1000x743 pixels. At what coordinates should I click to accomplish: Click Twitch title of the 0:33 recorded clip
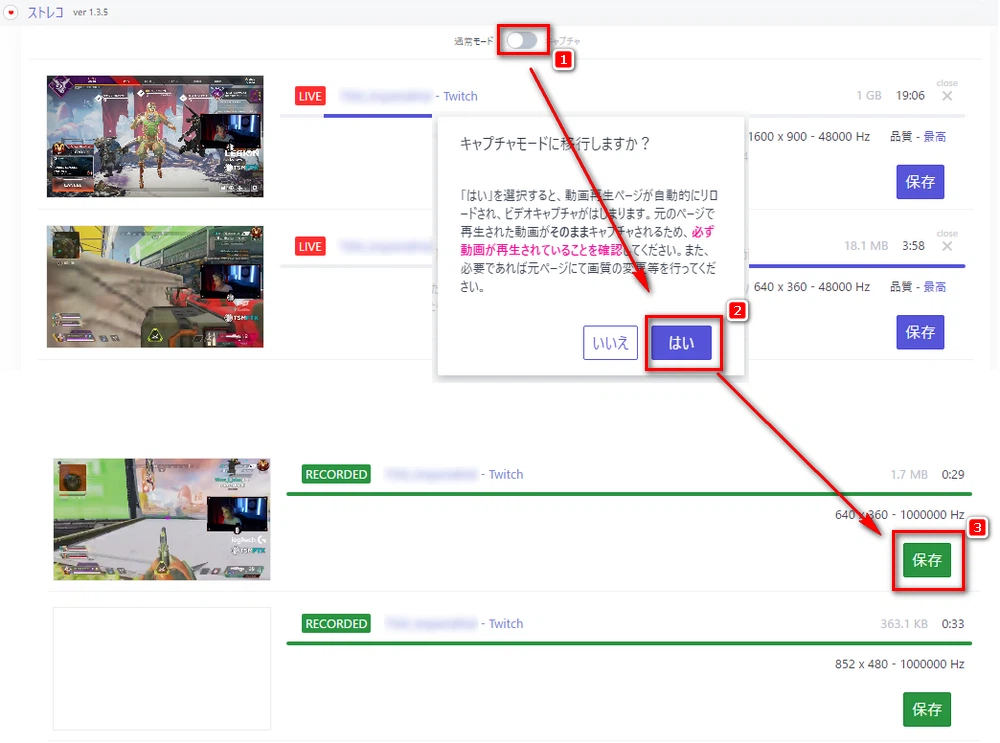(454, 624)
